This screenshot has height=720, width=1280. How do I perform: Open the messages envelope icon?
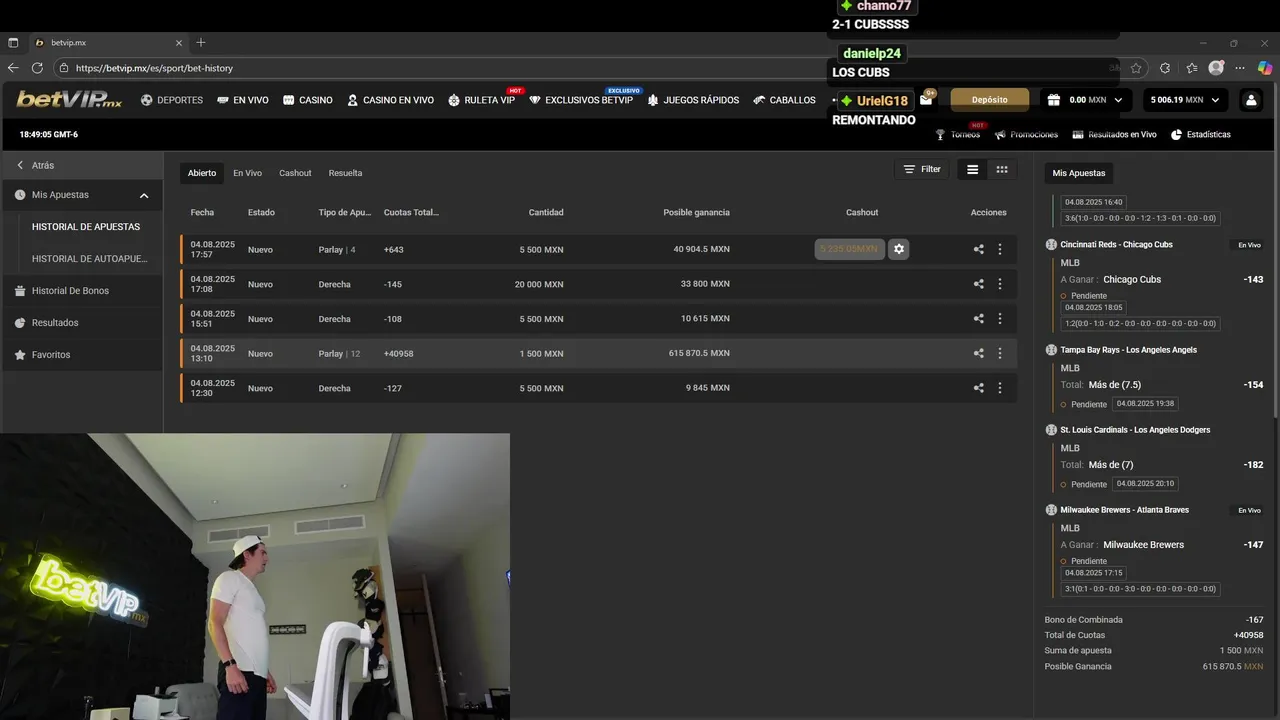926,99
